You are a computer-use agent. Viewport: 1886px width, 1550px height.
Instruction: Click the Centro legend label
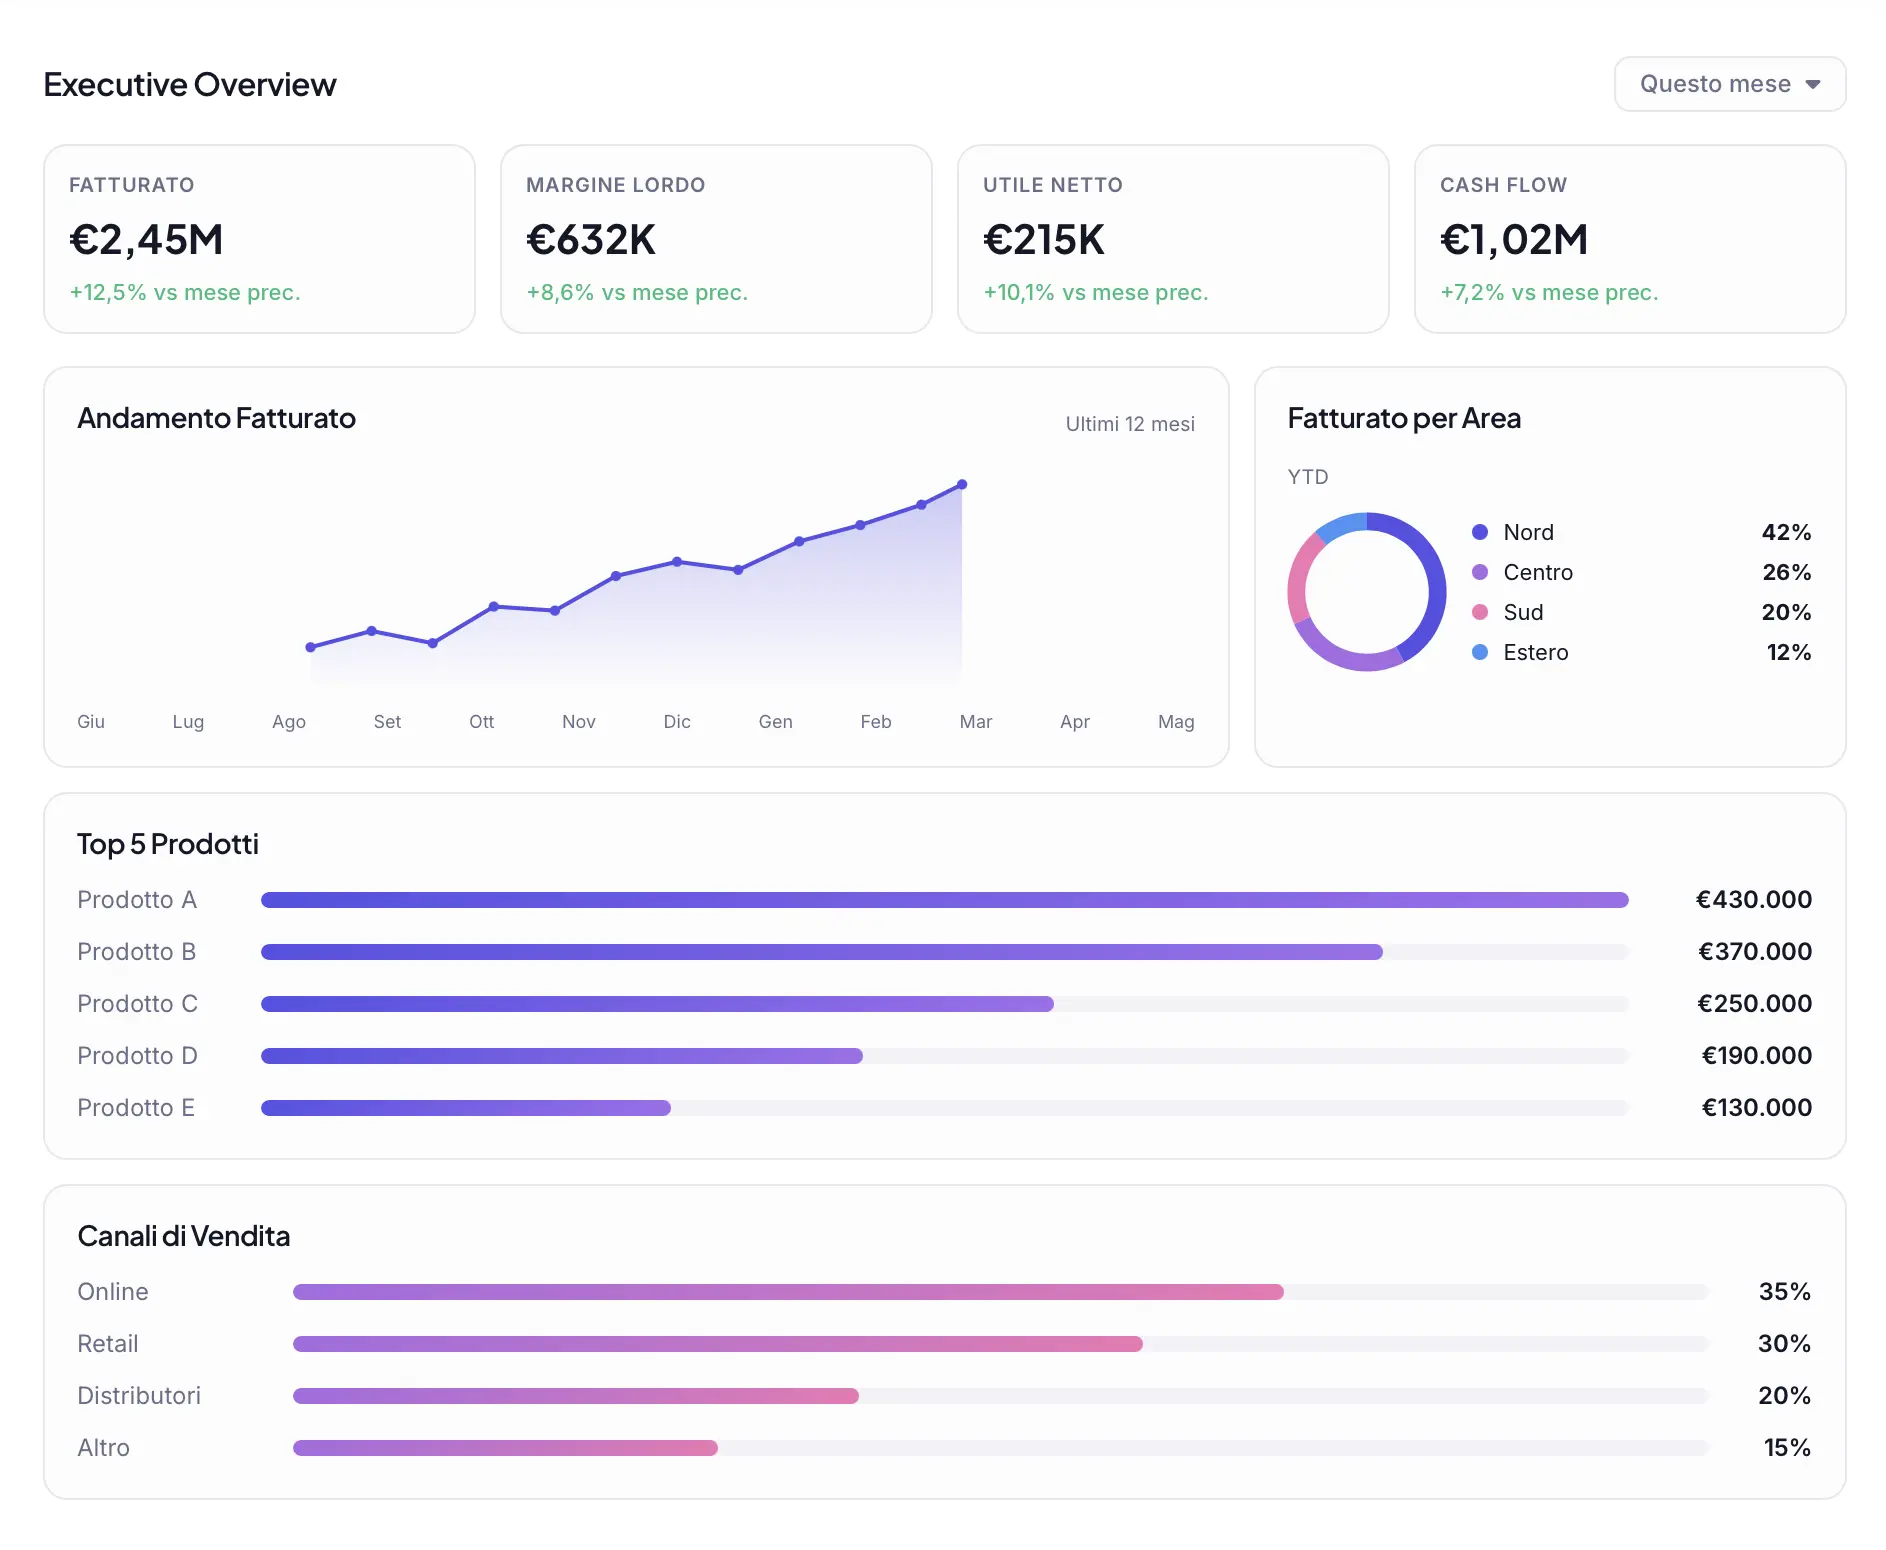tap(1538, 572)
